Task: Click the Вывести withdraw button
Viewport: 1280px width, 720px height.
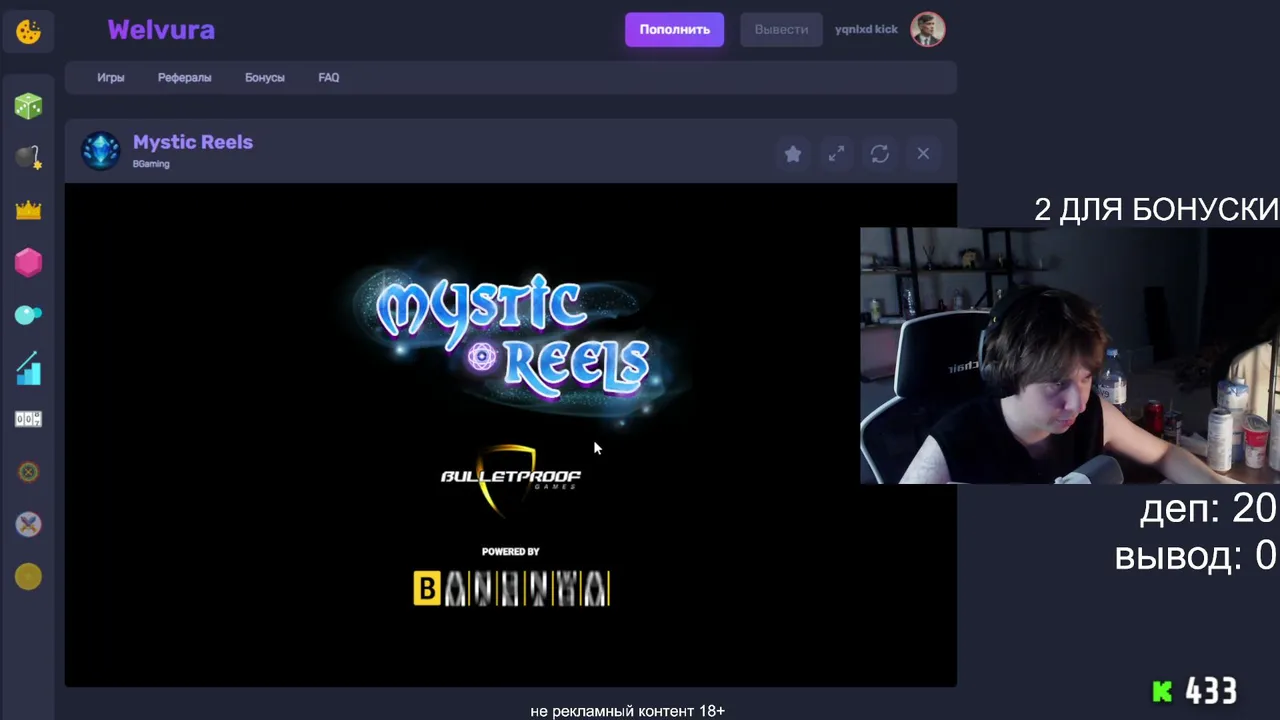Action: click(781, 29)
